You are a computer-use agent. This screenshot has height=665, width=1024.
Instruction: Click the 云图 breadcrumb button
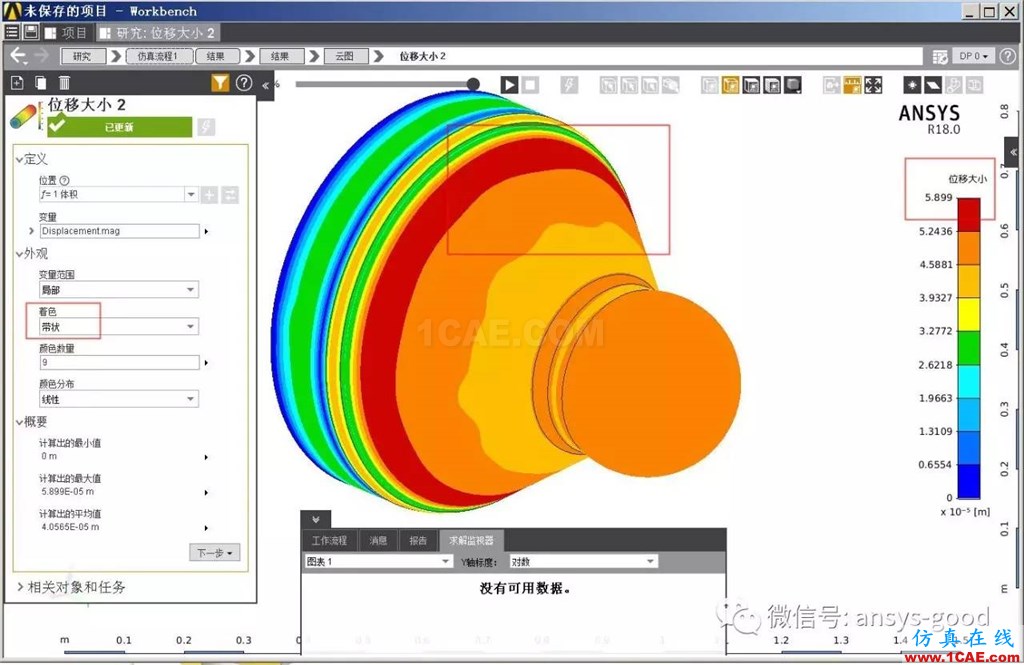tap(345, 56)
